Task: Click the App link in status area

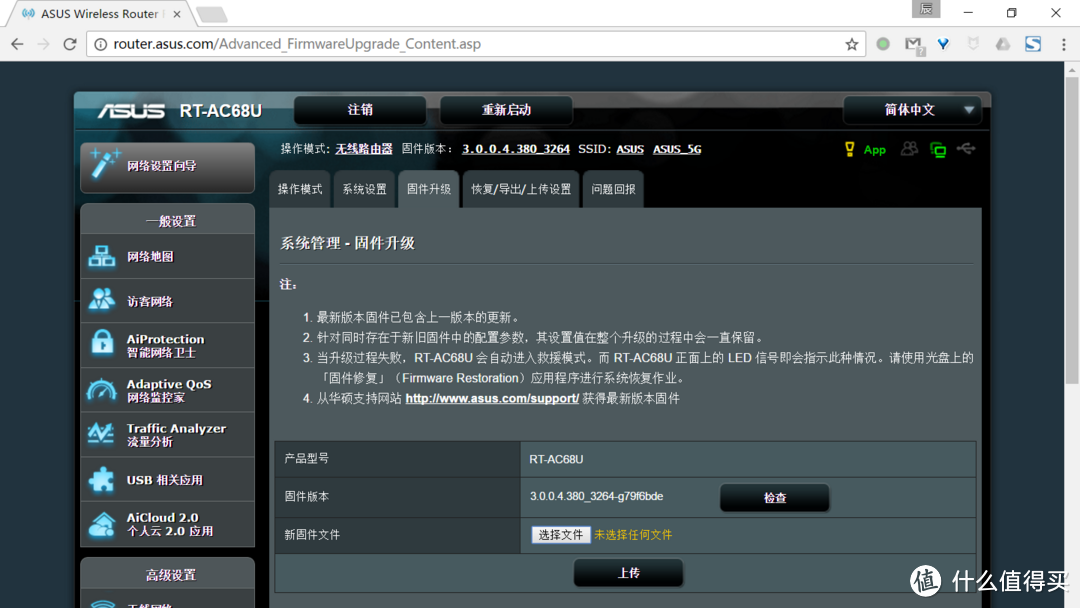Action: [x=874, y=150]
